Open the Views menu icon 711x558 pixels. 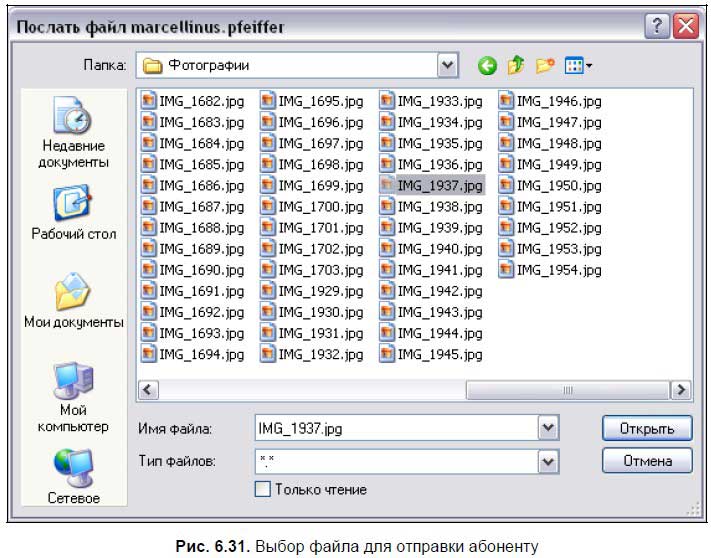[x=578, y=66]
